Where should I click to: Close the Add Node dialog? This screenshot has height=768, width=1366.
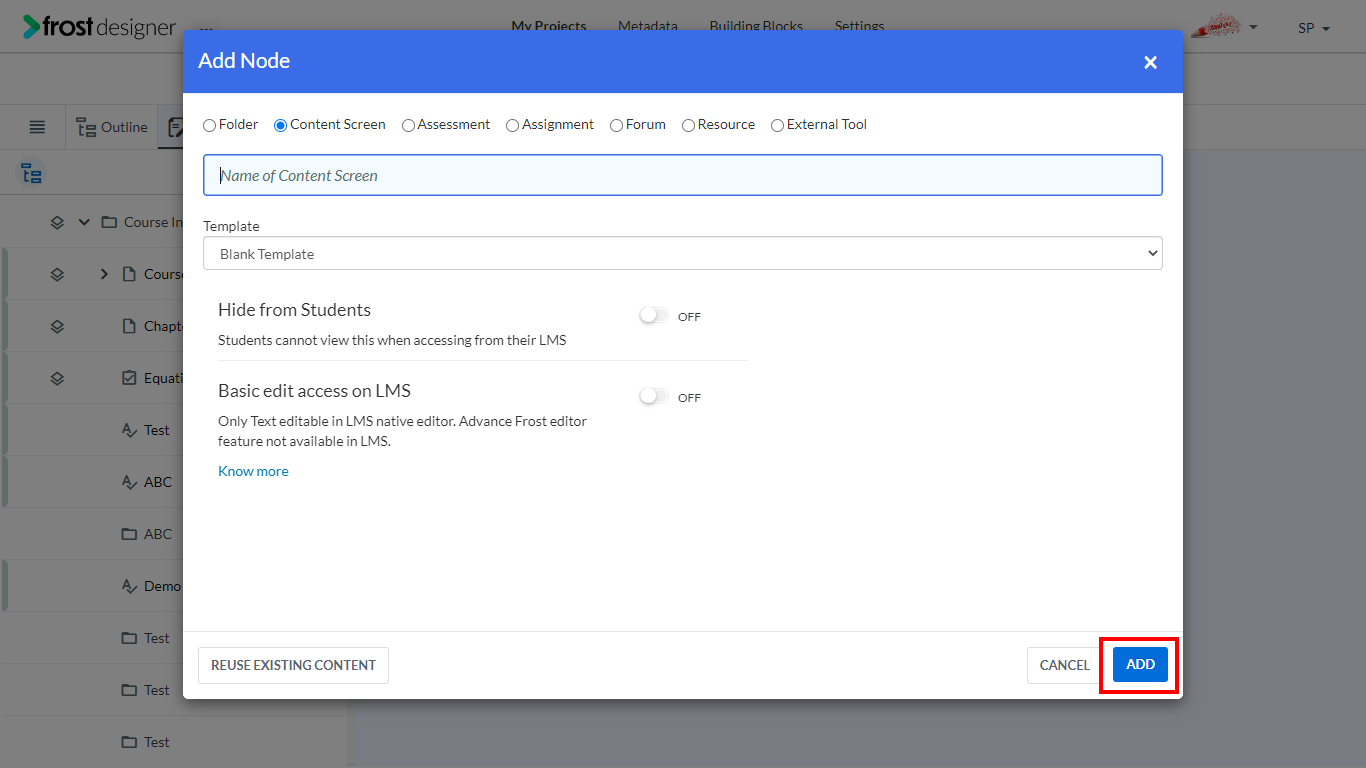pyautogui.click(x=1150, y=62)
